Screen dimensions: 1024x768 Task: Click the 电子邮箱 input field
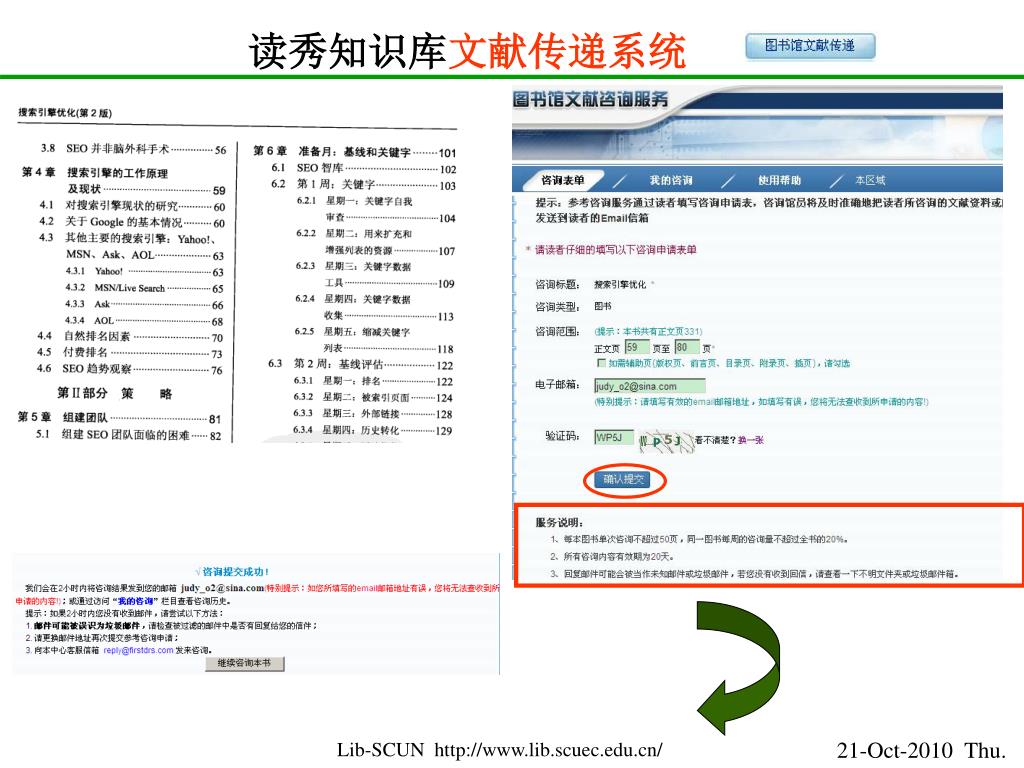649,386
